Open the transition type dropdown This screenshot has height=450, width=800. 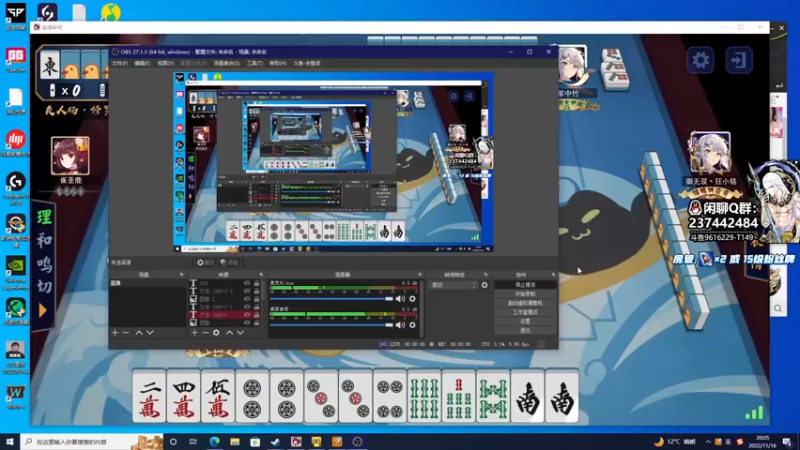coord(454,285)
